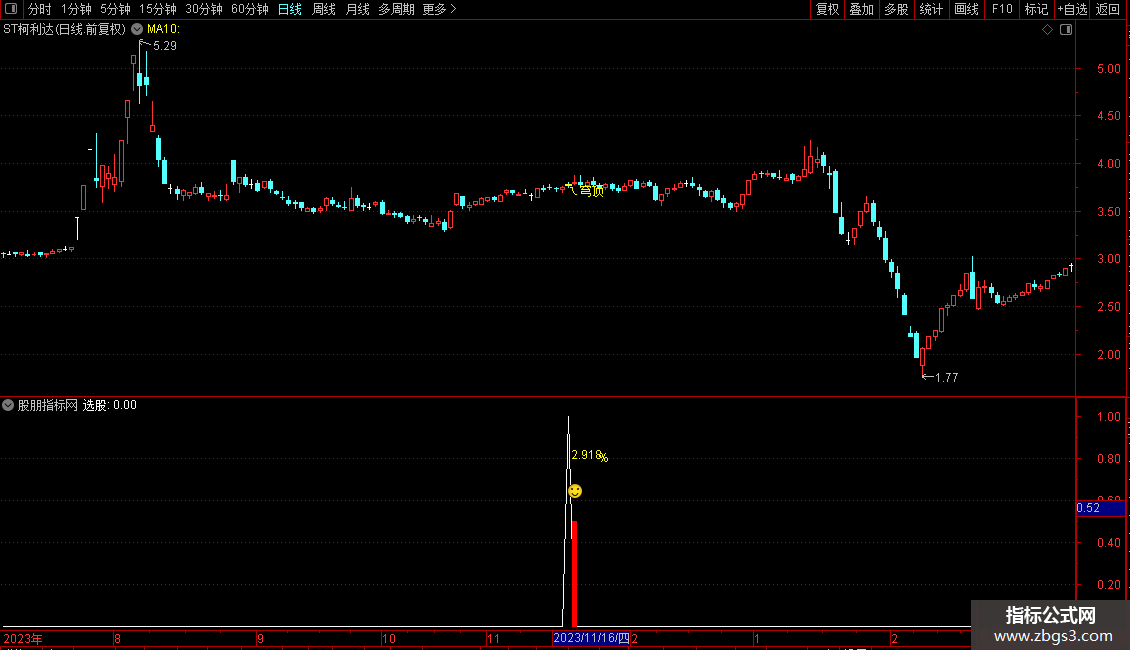Image resolution: width=1130 pixels, height=650 pixels.
Task: Expand 股朋指标网 indicator dropdown arrow
Action: point(8,405)
